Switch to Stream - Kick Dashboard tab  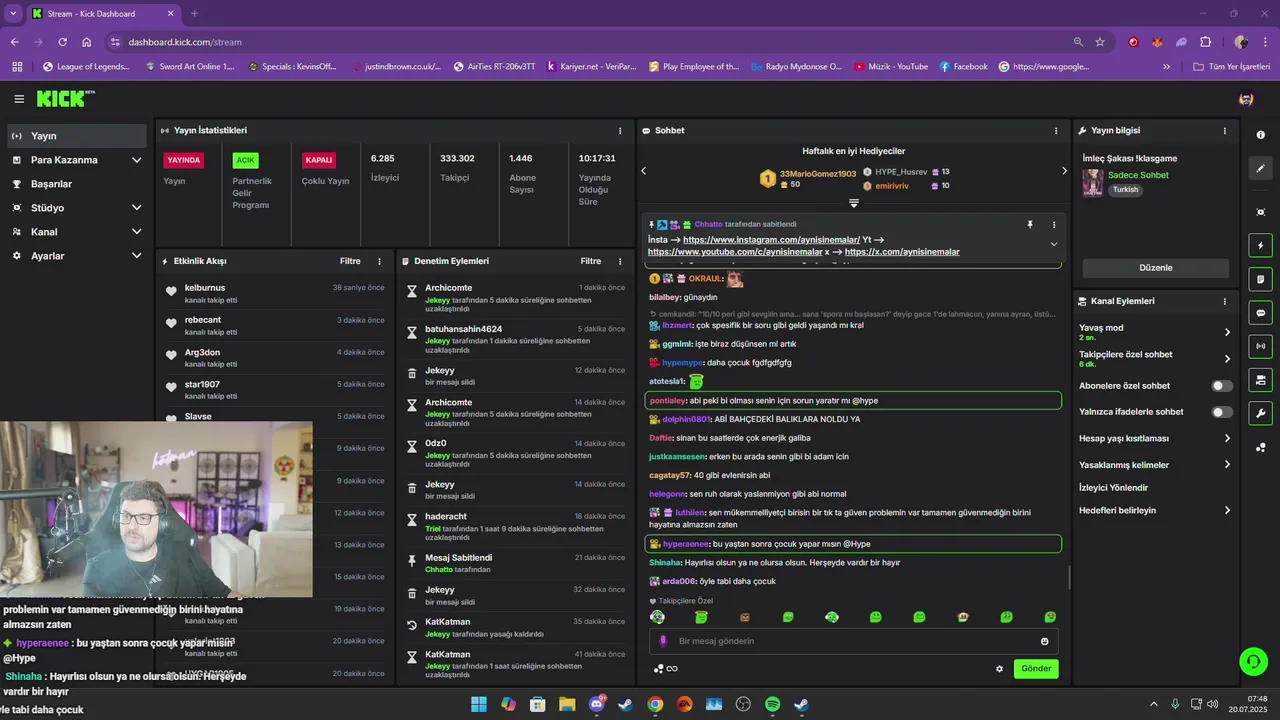tap(103, 14)
